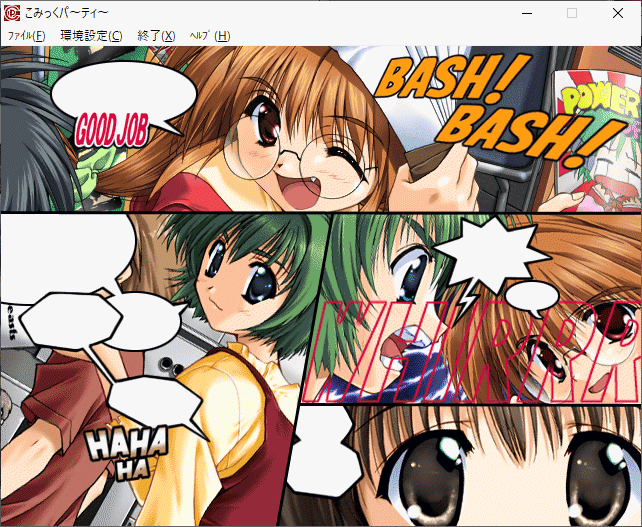Viewport: 642px width, 527px height.
Task: Click the 終了(X) menu item
Action: [x=156, y=36]
